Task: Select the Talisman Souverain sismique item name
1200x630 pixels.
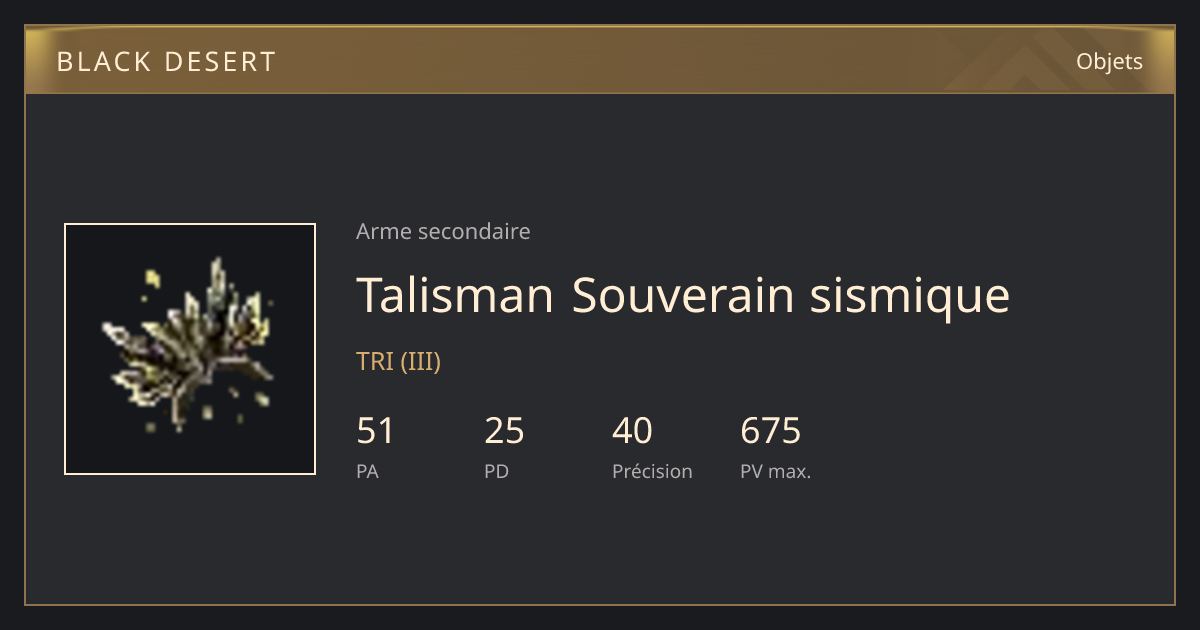Action: coord(683,296)
